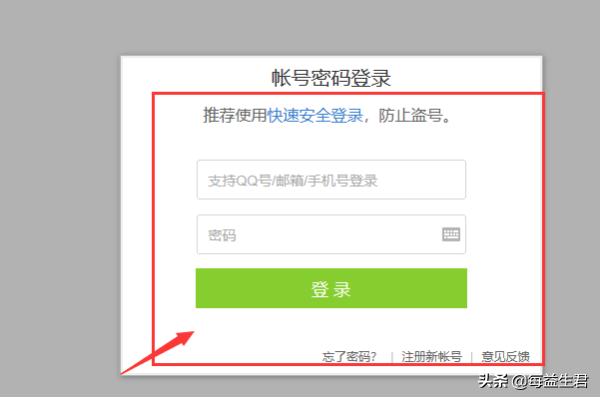Click the divider between 忘了密码? and 注册新帐号
This screenshot has width=600, height=400.
pos(392,357)
